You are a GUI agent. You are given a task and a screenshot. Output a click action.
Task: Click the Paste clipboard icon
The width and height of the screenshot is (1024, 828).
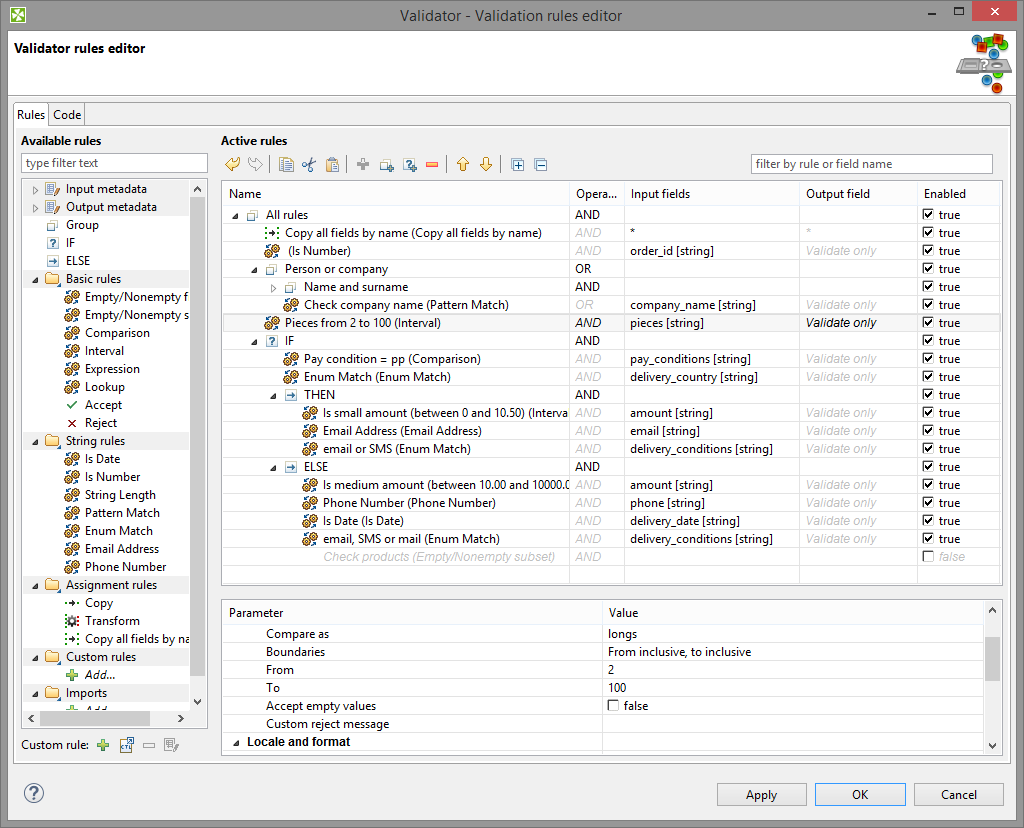click(x=332, y=165)
